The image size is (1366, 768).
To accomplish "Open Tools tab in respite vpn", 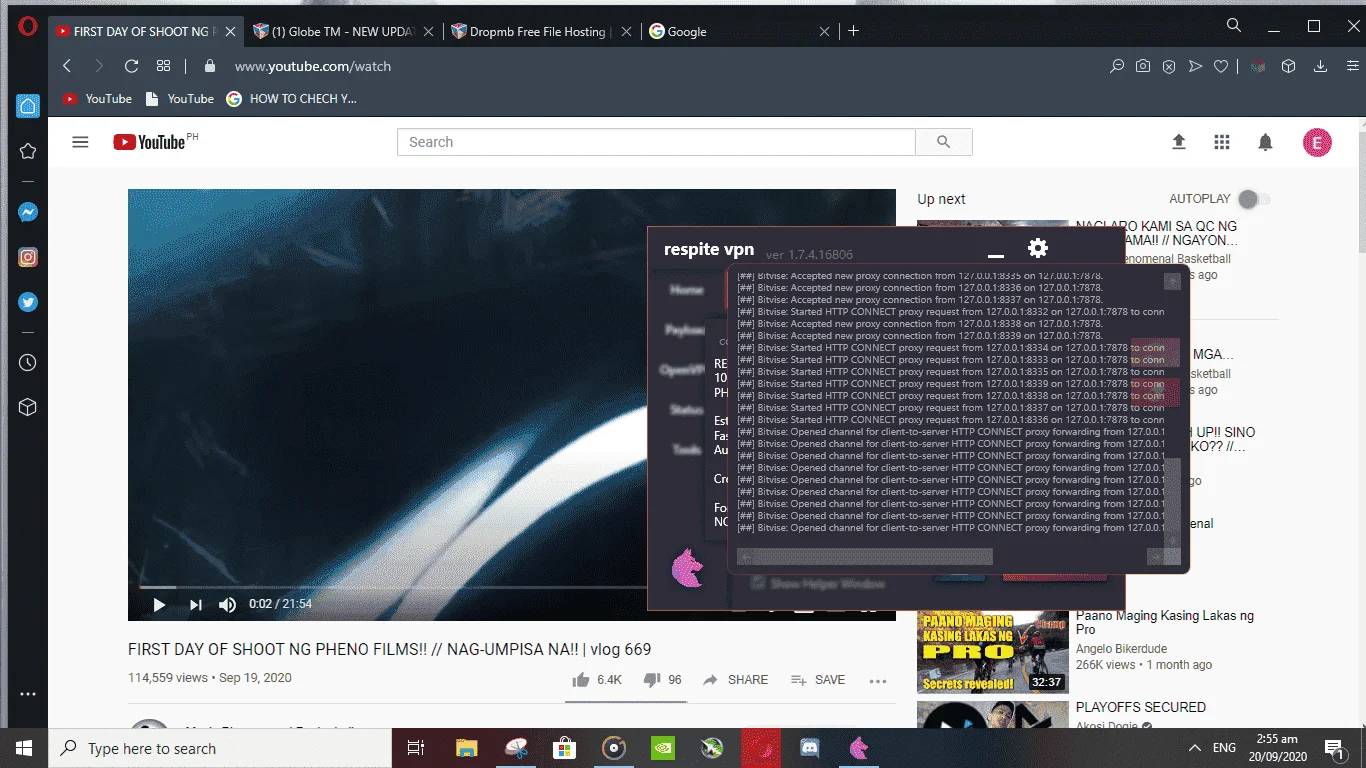I will (687, 450).
